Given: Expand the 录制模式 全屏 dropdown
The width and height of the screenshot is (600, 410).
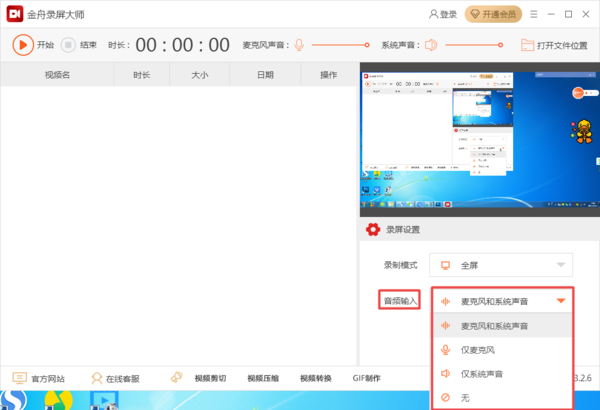Looking at the screenshot, I should click(x=502, y=265).
